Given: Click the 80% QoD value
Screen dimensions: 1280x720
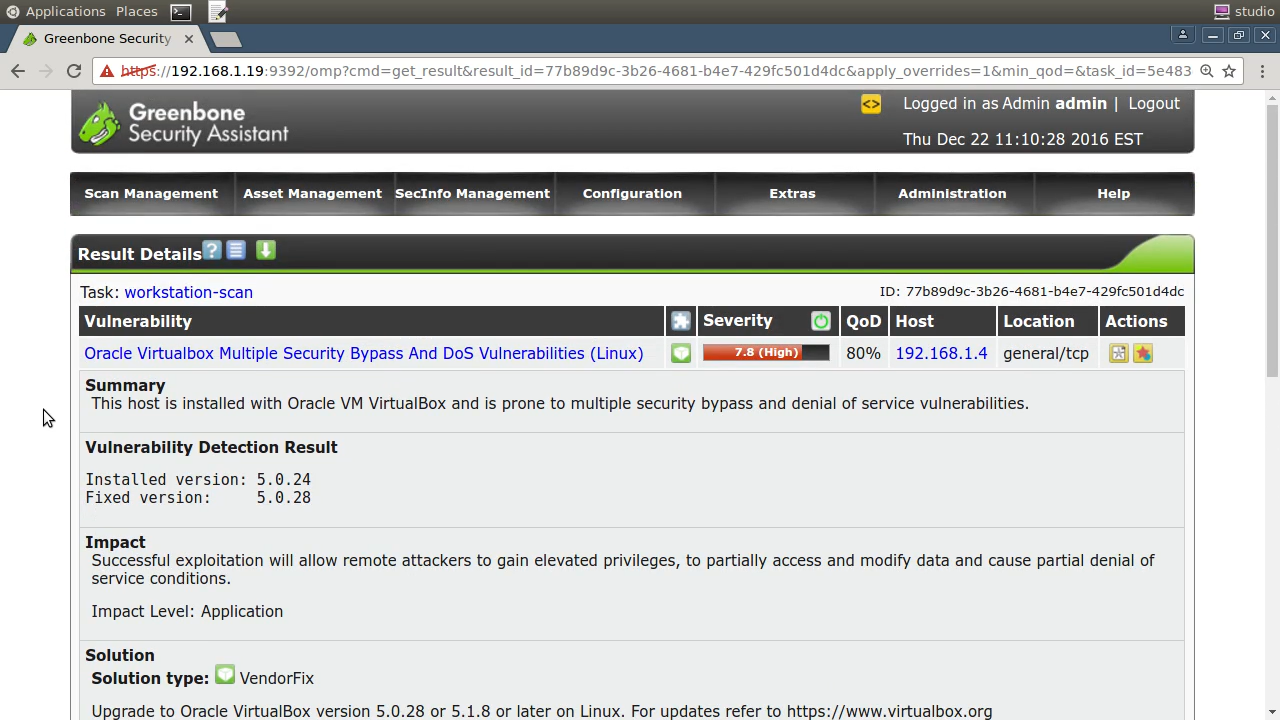Looking at the screenshot, I should [863, 353].
